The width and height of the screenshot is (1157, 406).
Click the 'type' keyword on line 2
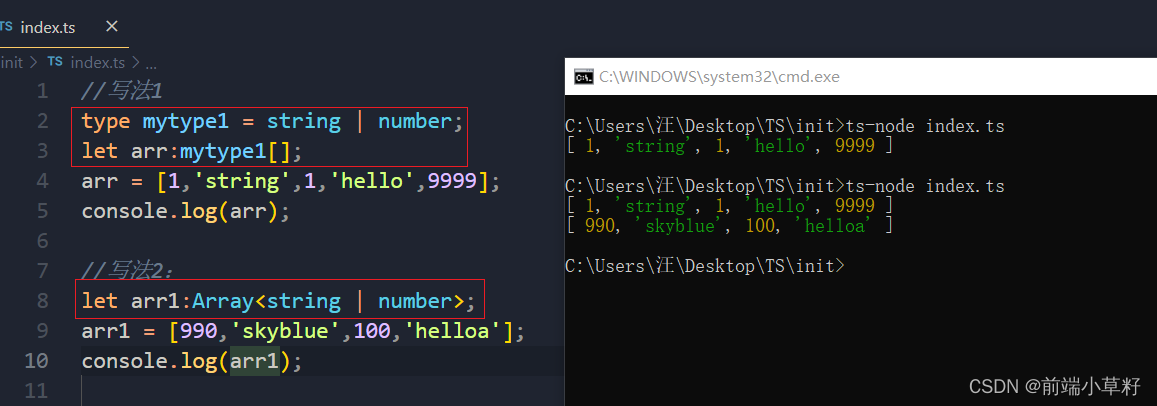106,121
